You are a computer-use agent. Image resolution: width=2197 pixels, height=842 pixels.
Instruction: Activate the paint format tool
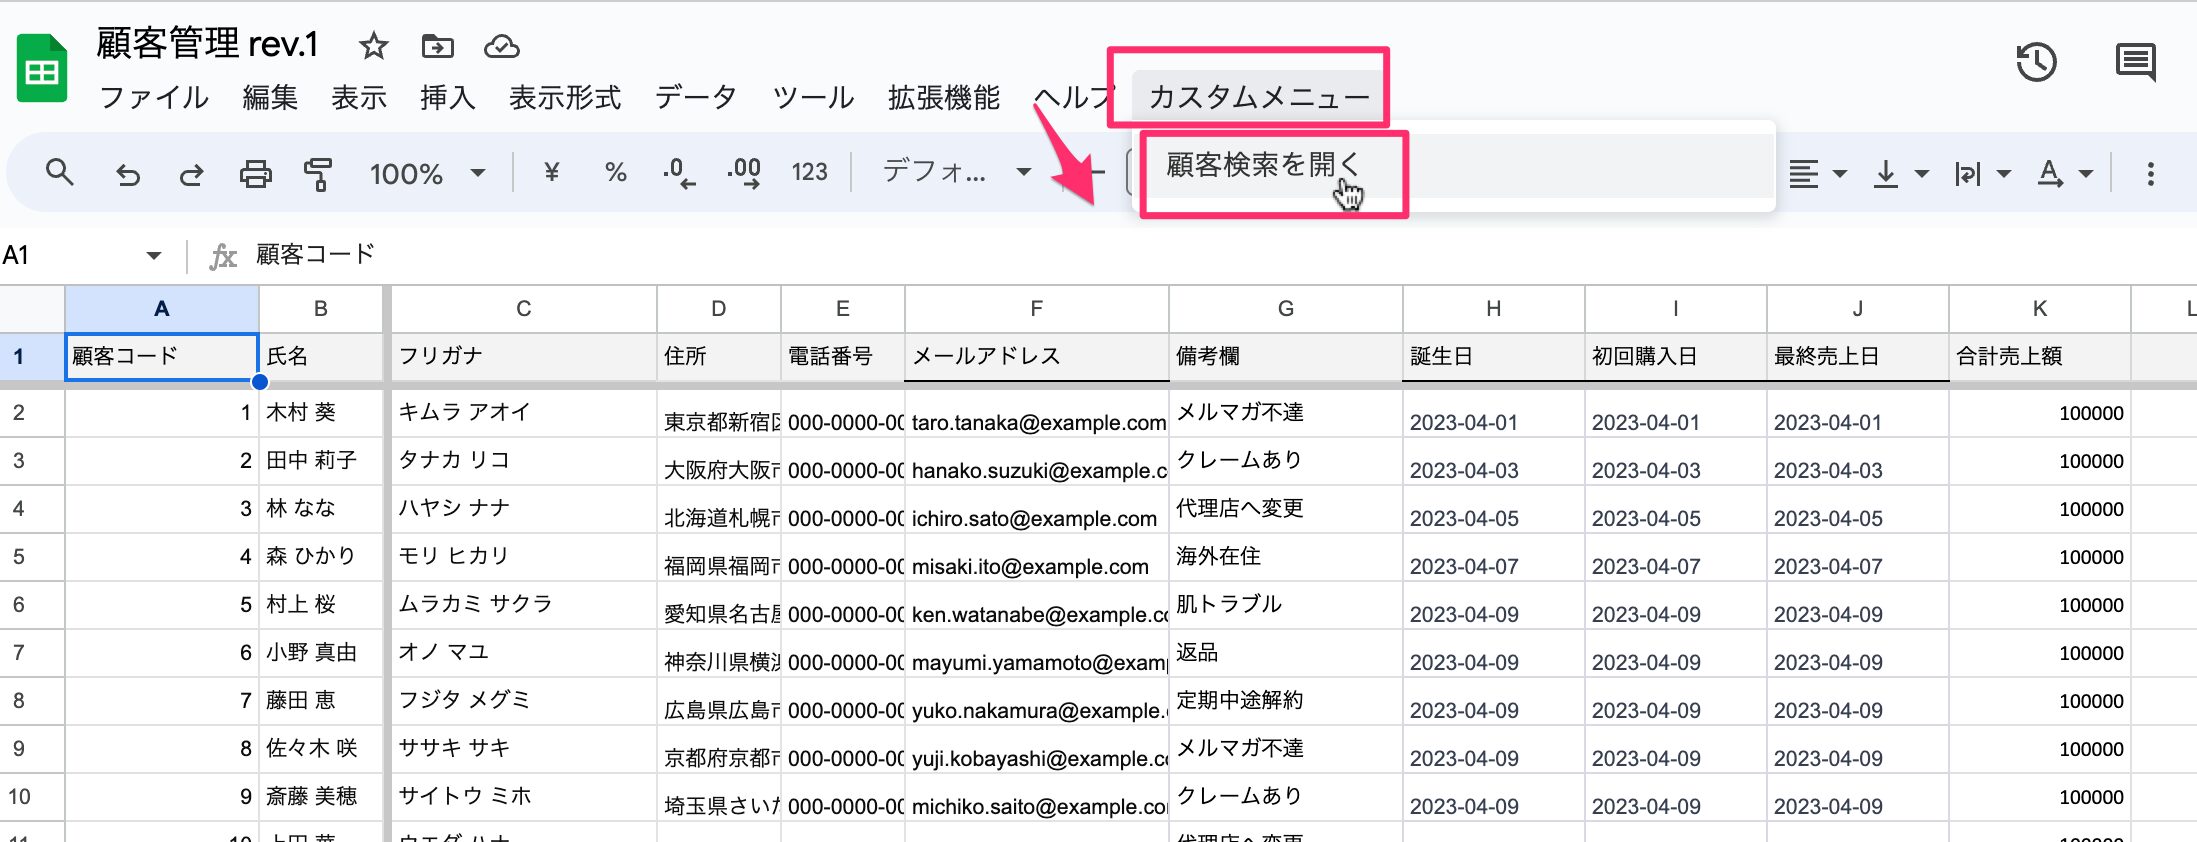click(x=318, y=174)
